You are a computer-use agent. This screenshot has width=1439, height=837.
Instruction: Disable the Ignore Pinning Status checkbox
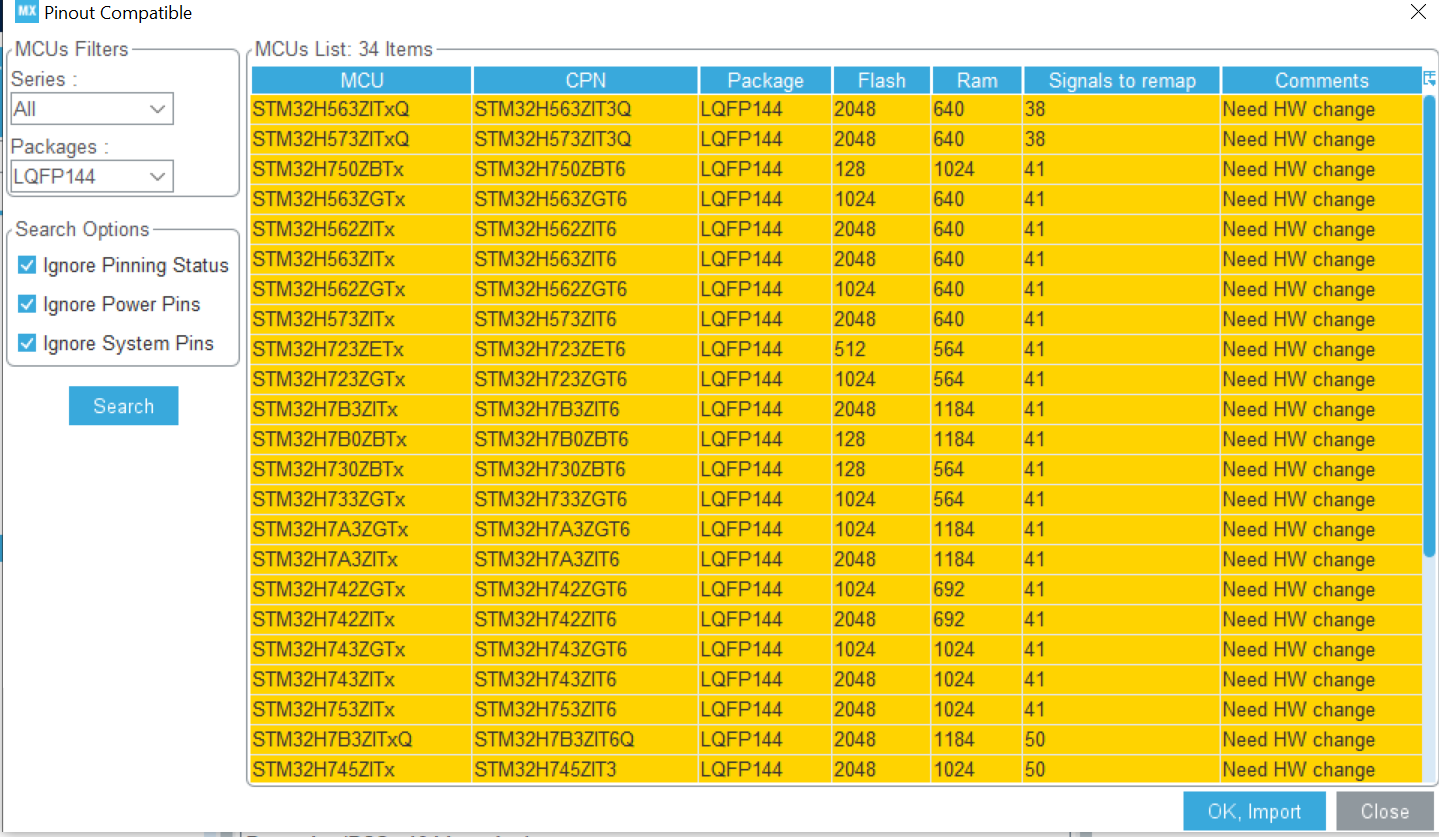pyautogui.click(x=27, y=265)
